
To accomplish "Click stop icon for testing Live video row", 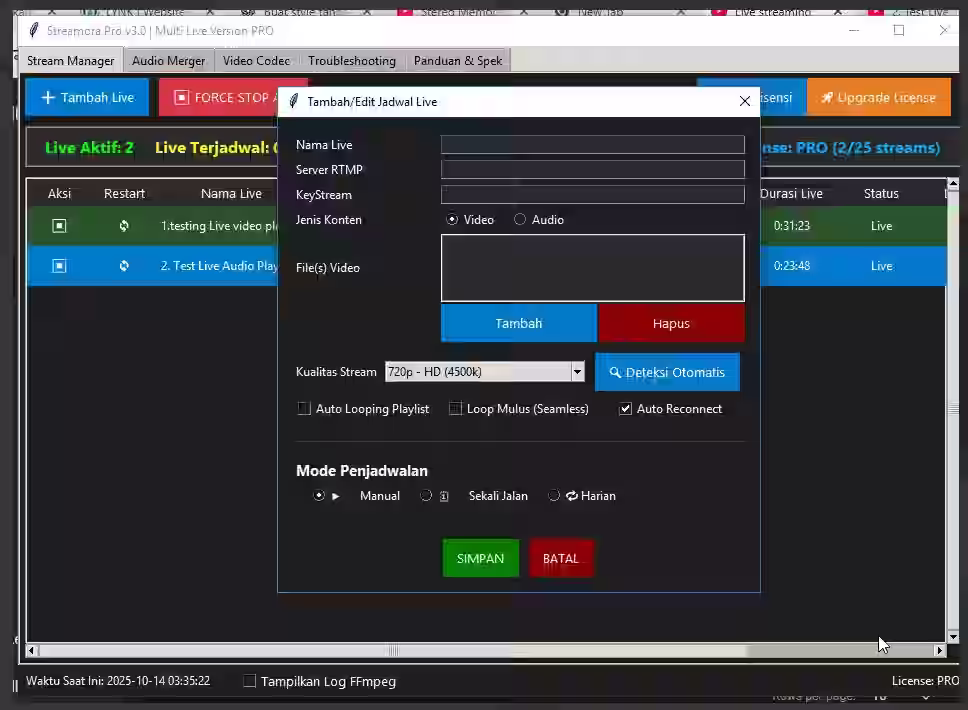I will tap(59, 226).
